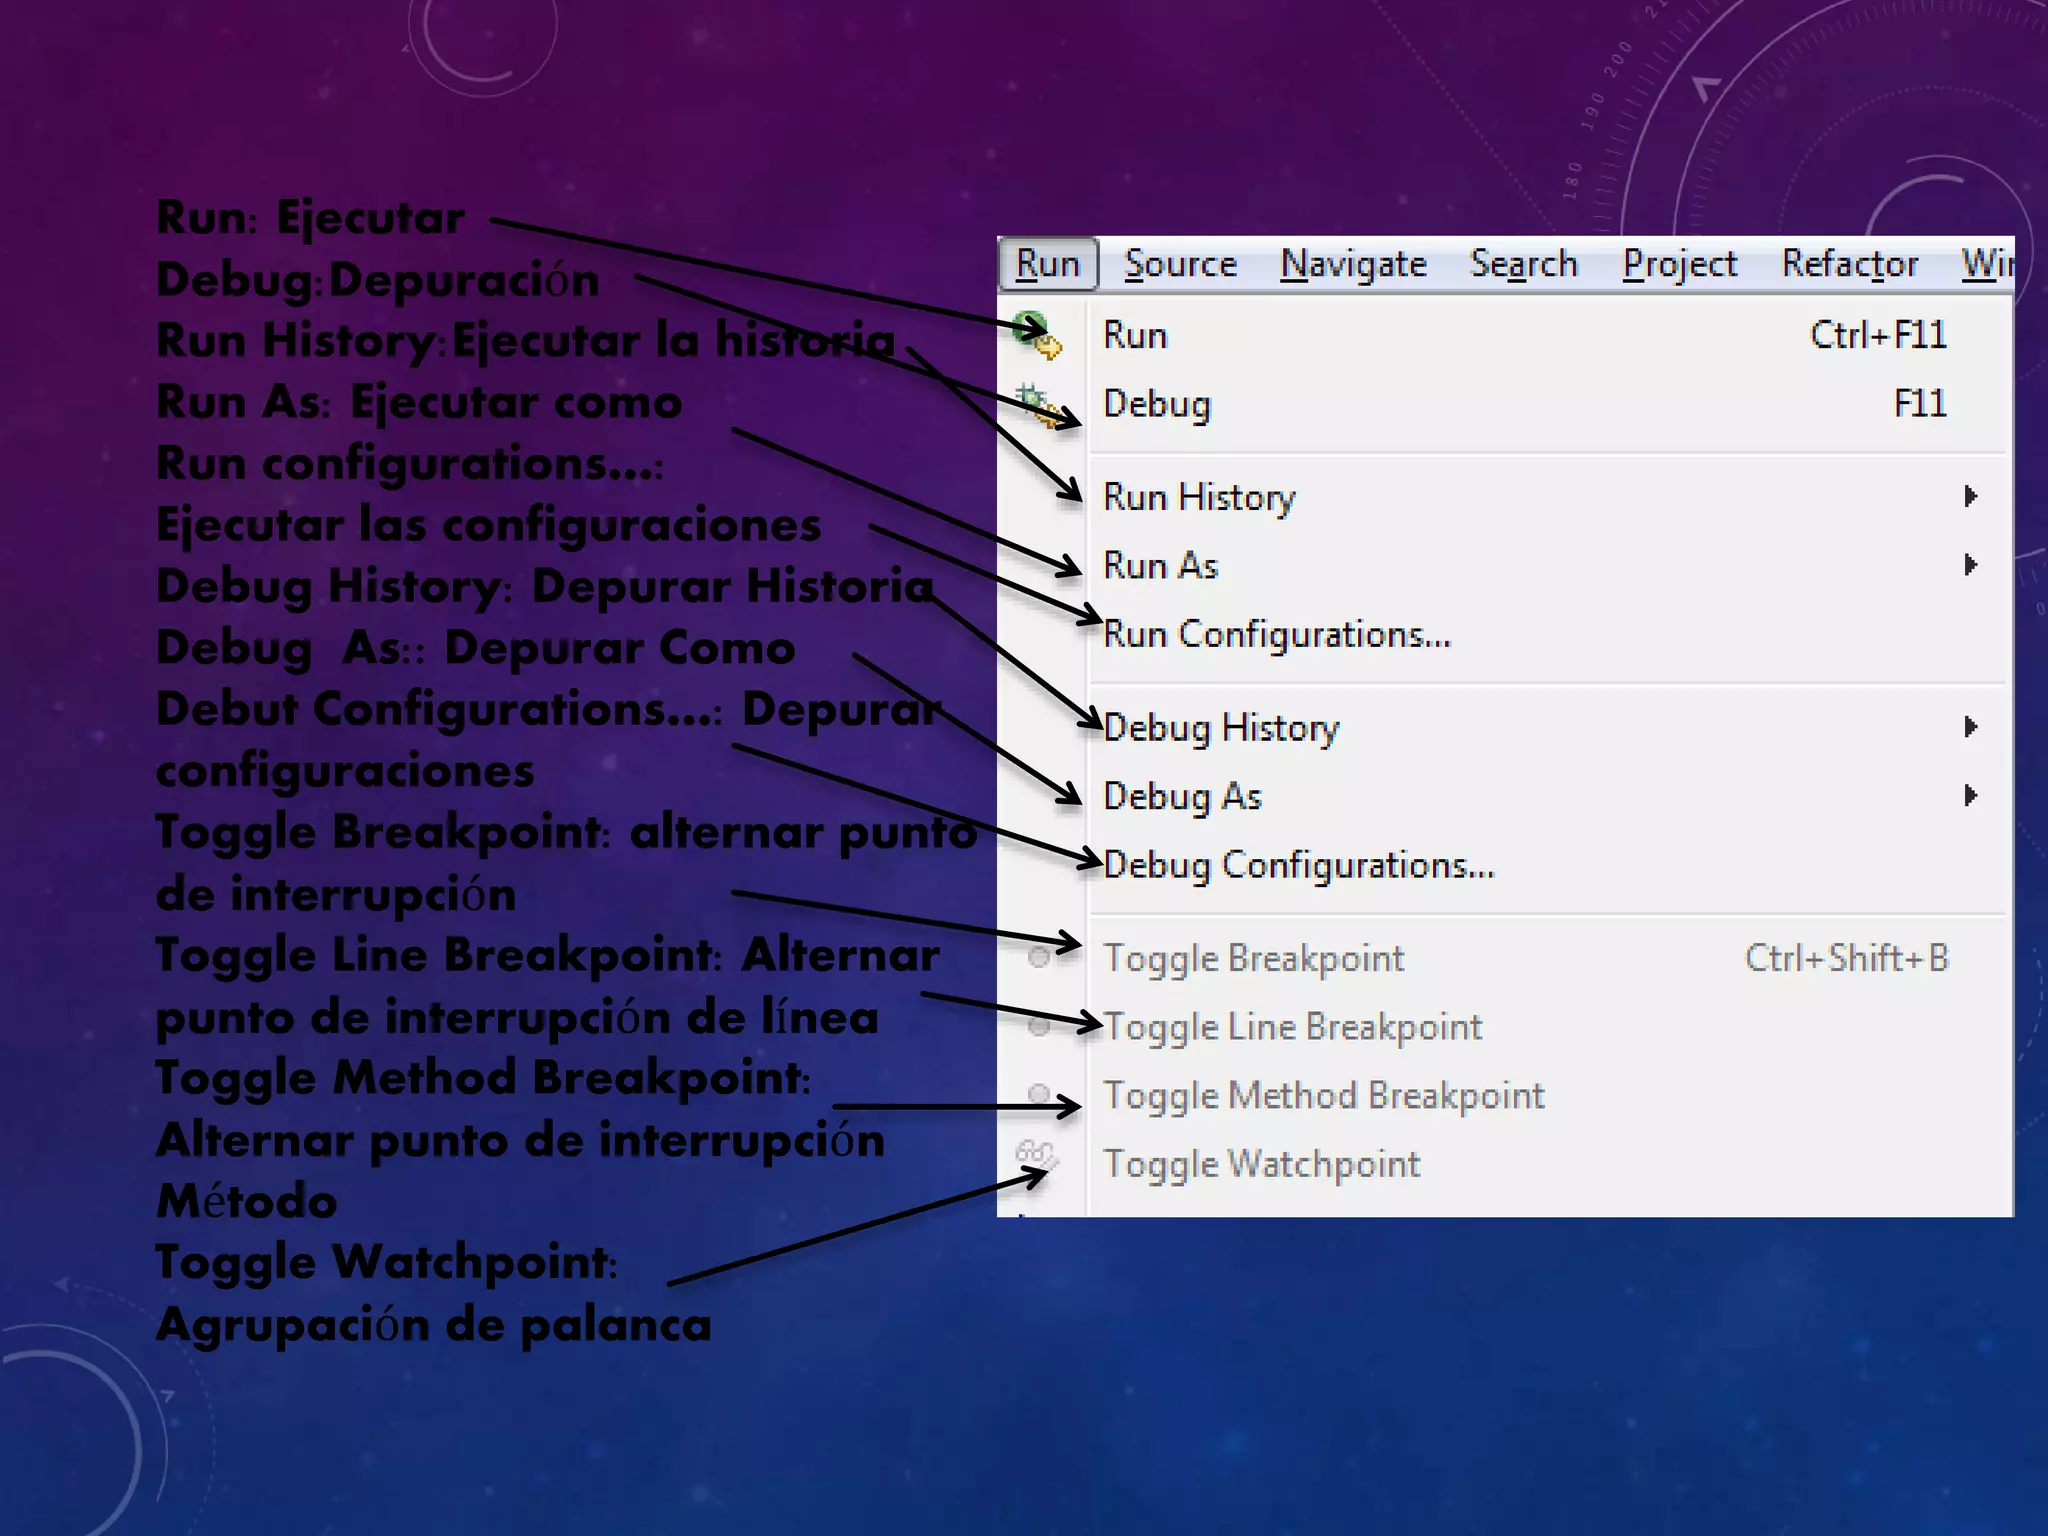Open the Project menu
2048x1536 pixels.
(x=1679, y=264)
